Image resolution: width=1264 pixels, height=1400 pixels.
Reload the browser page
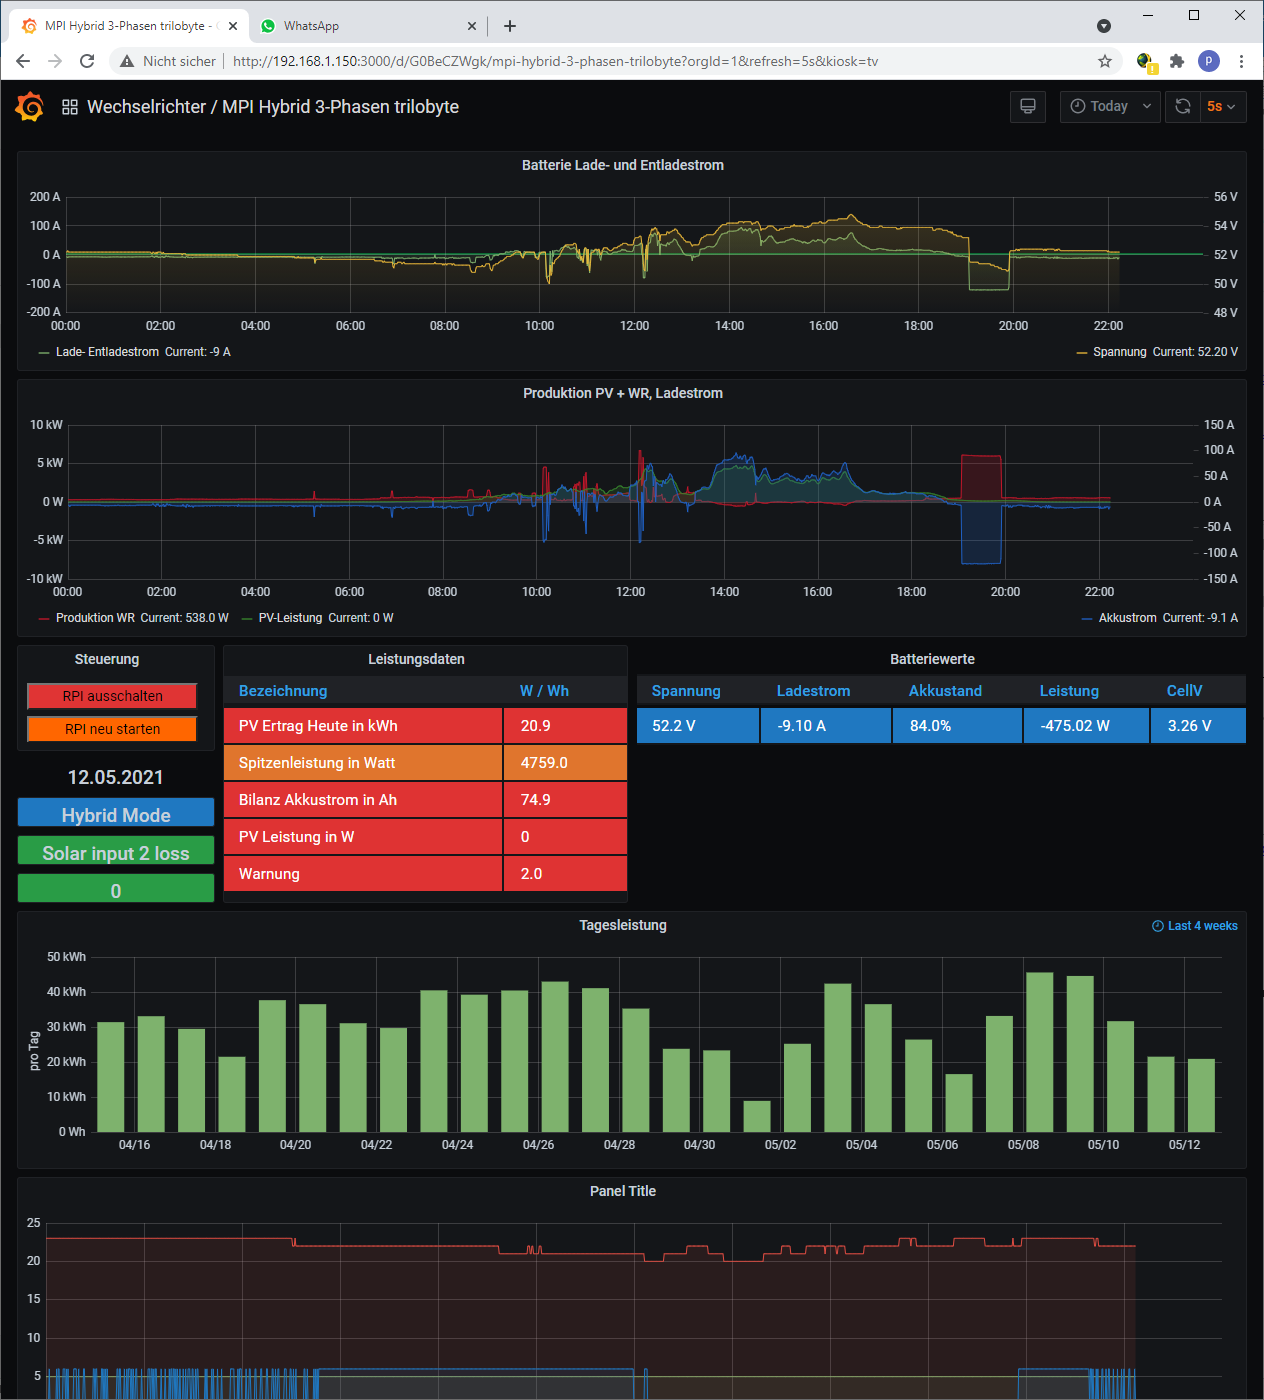point(87,61)
